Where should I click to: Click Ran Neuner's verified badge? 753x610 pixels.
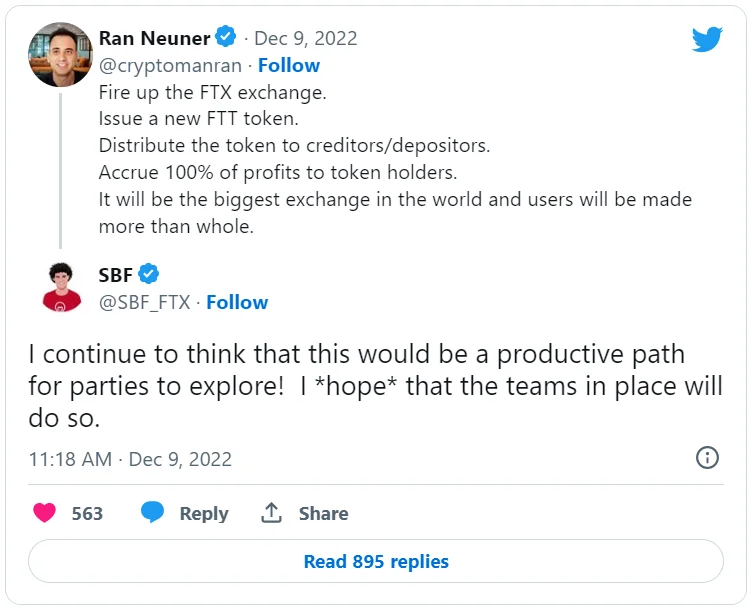pyautogui.click(x=227, y=38)
